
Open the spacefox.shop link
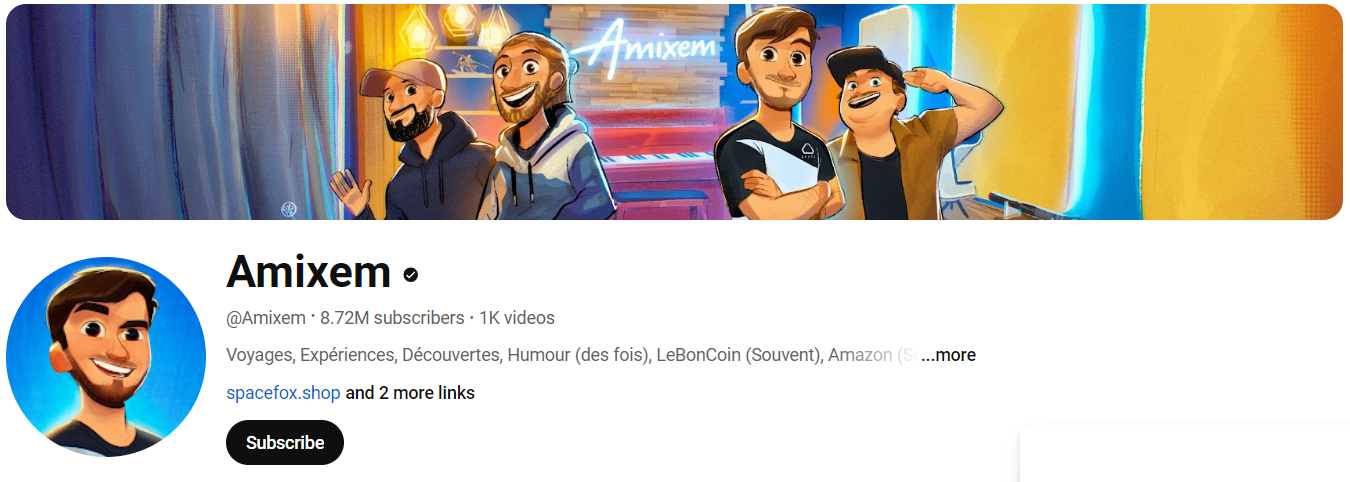tap(283, 393)
